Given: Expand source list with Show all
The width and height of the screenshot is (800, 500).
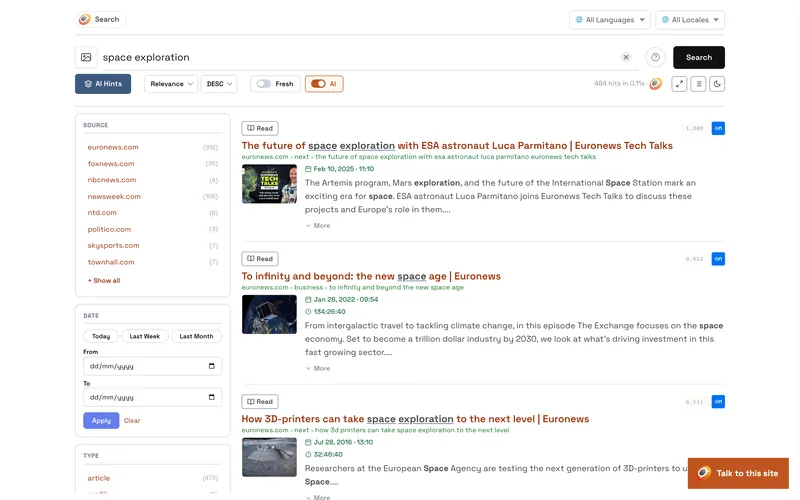Looking at the screenshot, I should point(104,281).
